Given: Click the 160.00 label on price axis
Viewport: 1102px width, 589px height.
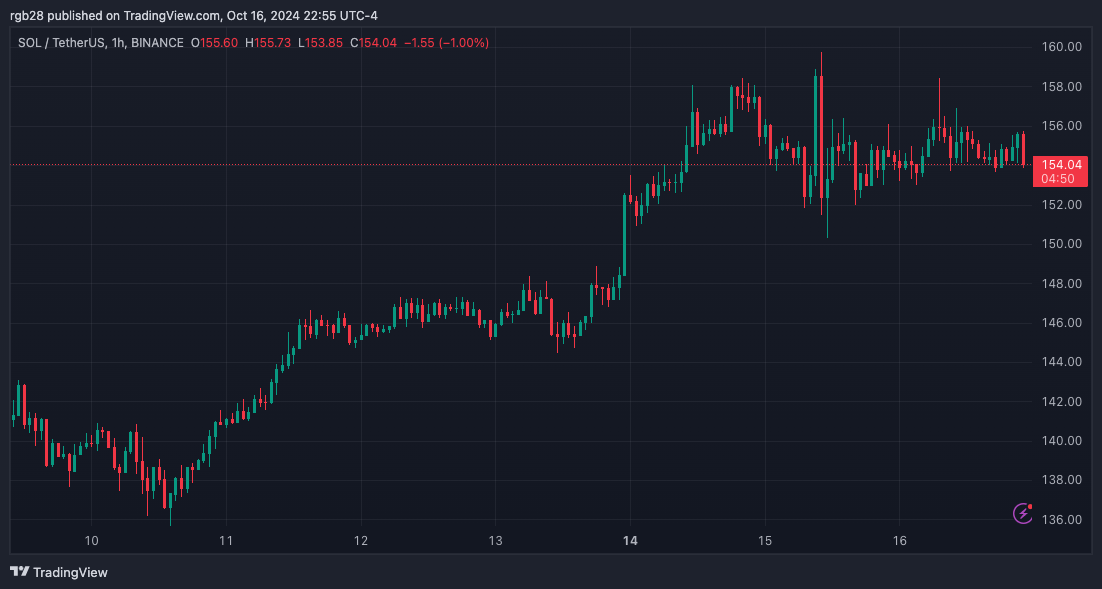Looking at the screenshot, I should pos(1062,47).
